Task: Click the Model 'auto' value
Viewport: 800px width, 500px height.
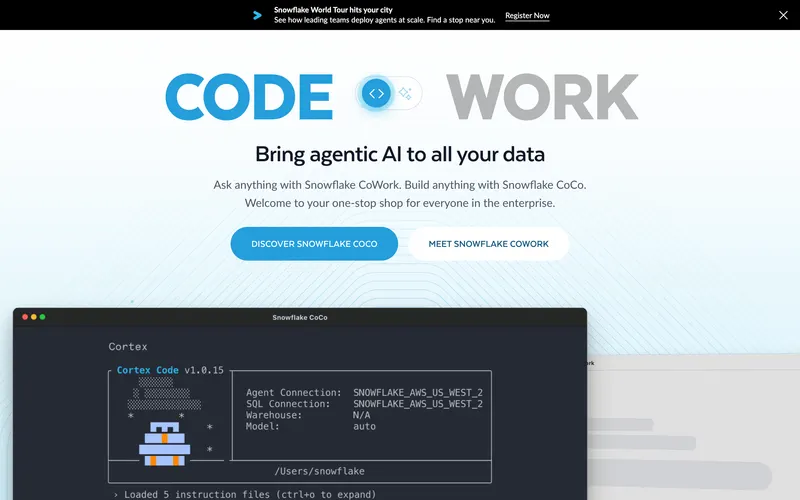Action: [364, 427]
